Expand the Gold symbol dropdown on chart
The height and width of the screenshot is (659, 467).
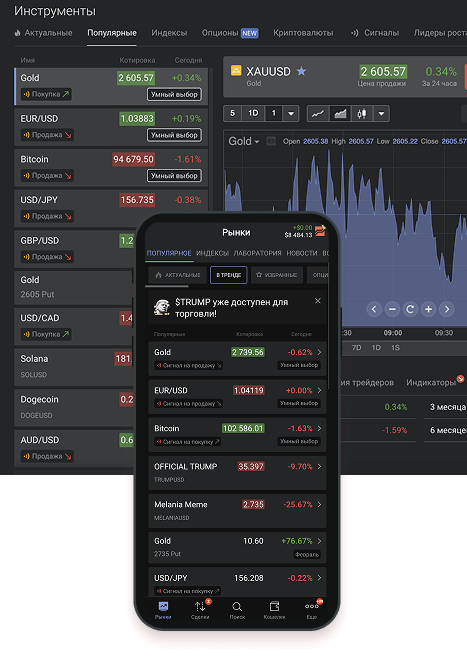244,141
